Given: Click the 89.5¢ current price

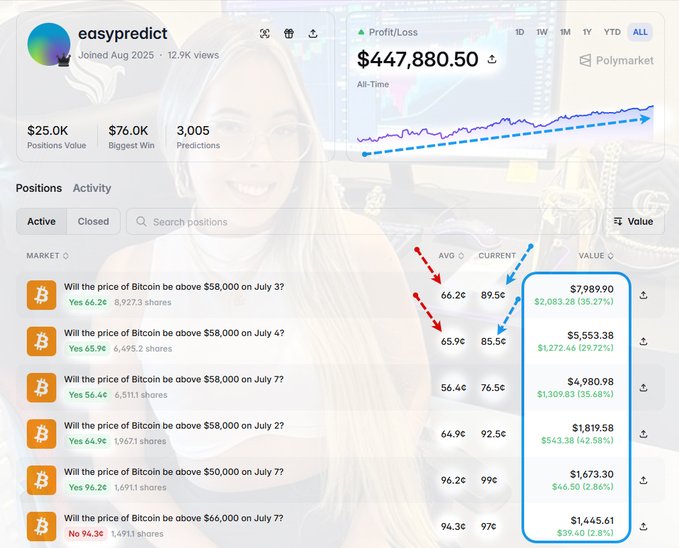Looking at the screenshot, I should [493, 295].
